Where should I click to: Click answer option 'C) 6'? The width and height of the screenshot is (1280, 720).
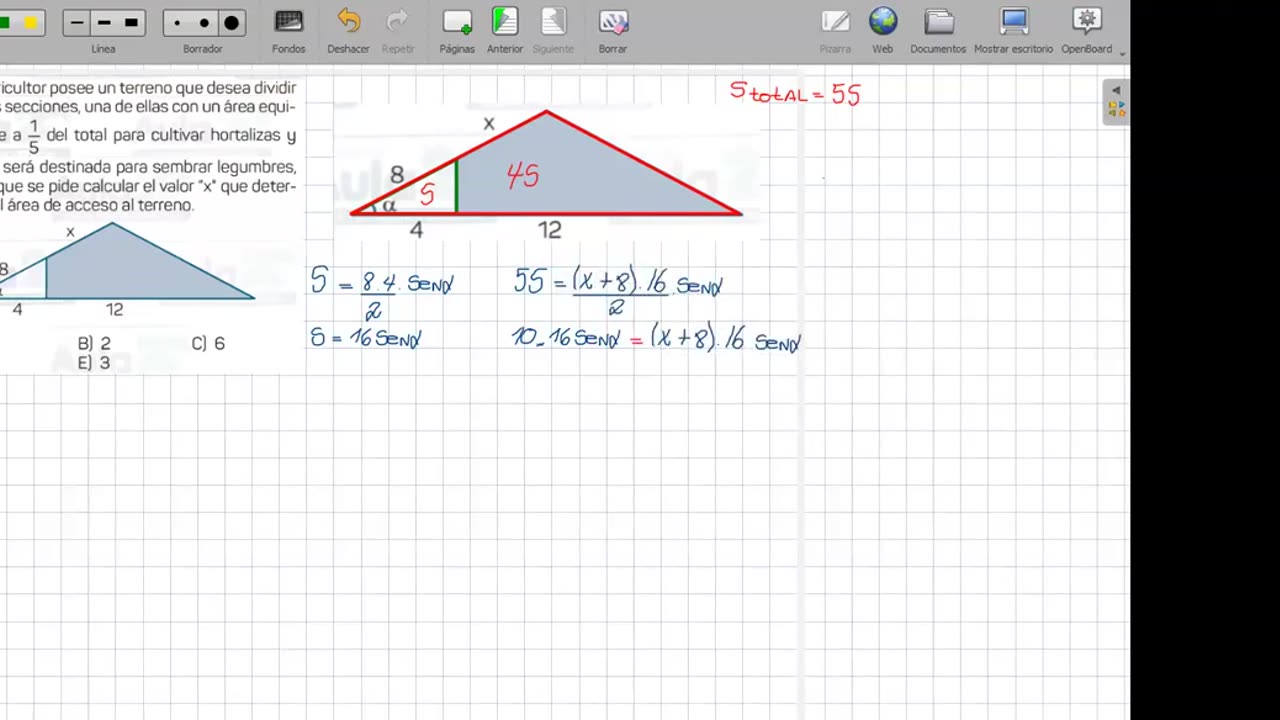click(x=208, y=343)
